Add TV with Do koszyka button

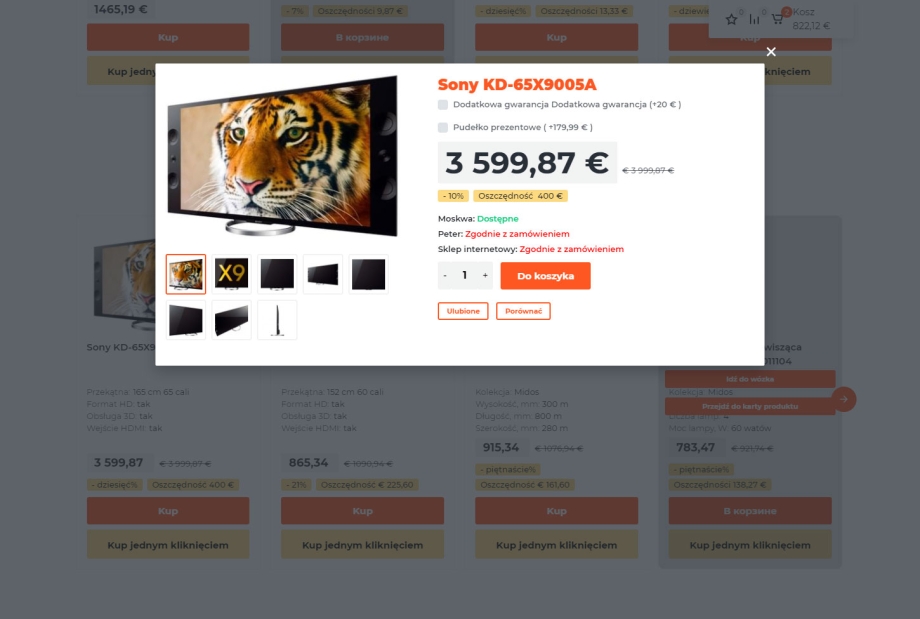coord(545,275)
